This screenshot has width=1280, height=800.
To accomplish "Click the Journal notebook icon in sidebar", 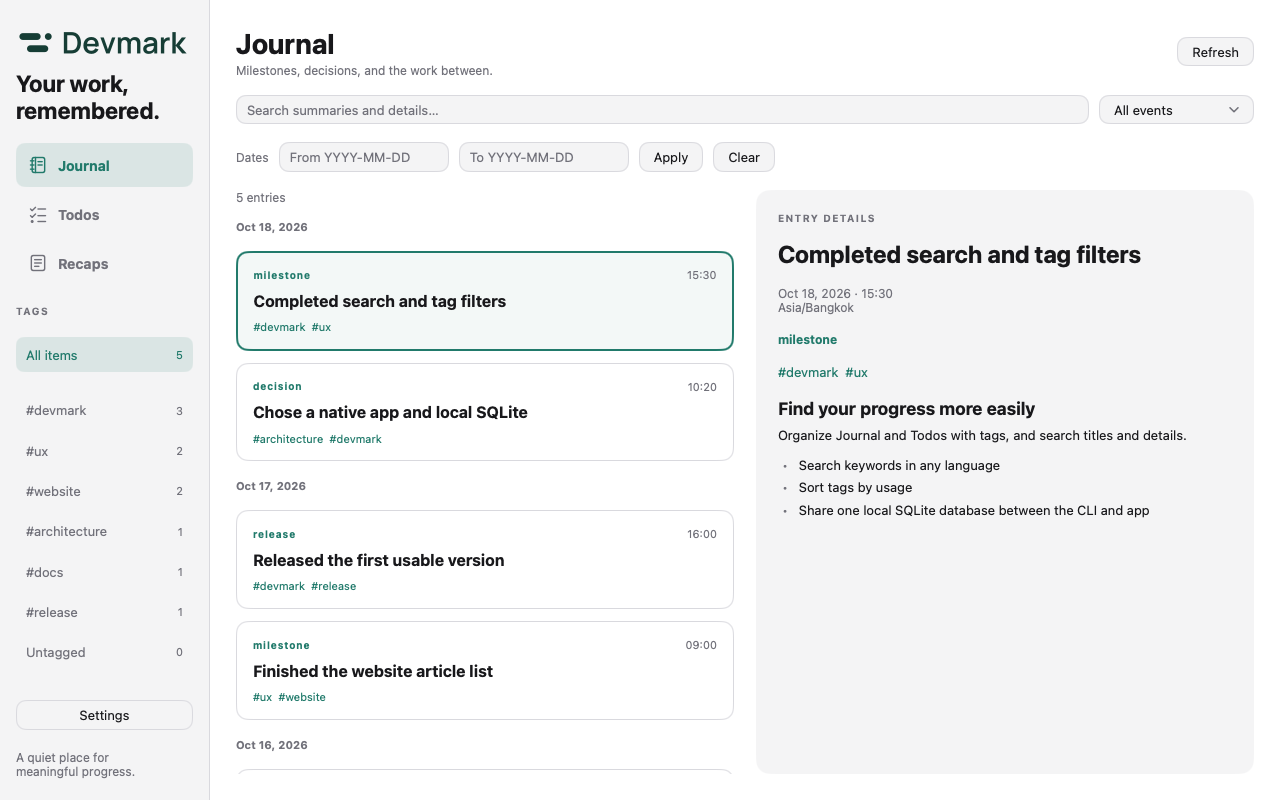I will 38,165.
